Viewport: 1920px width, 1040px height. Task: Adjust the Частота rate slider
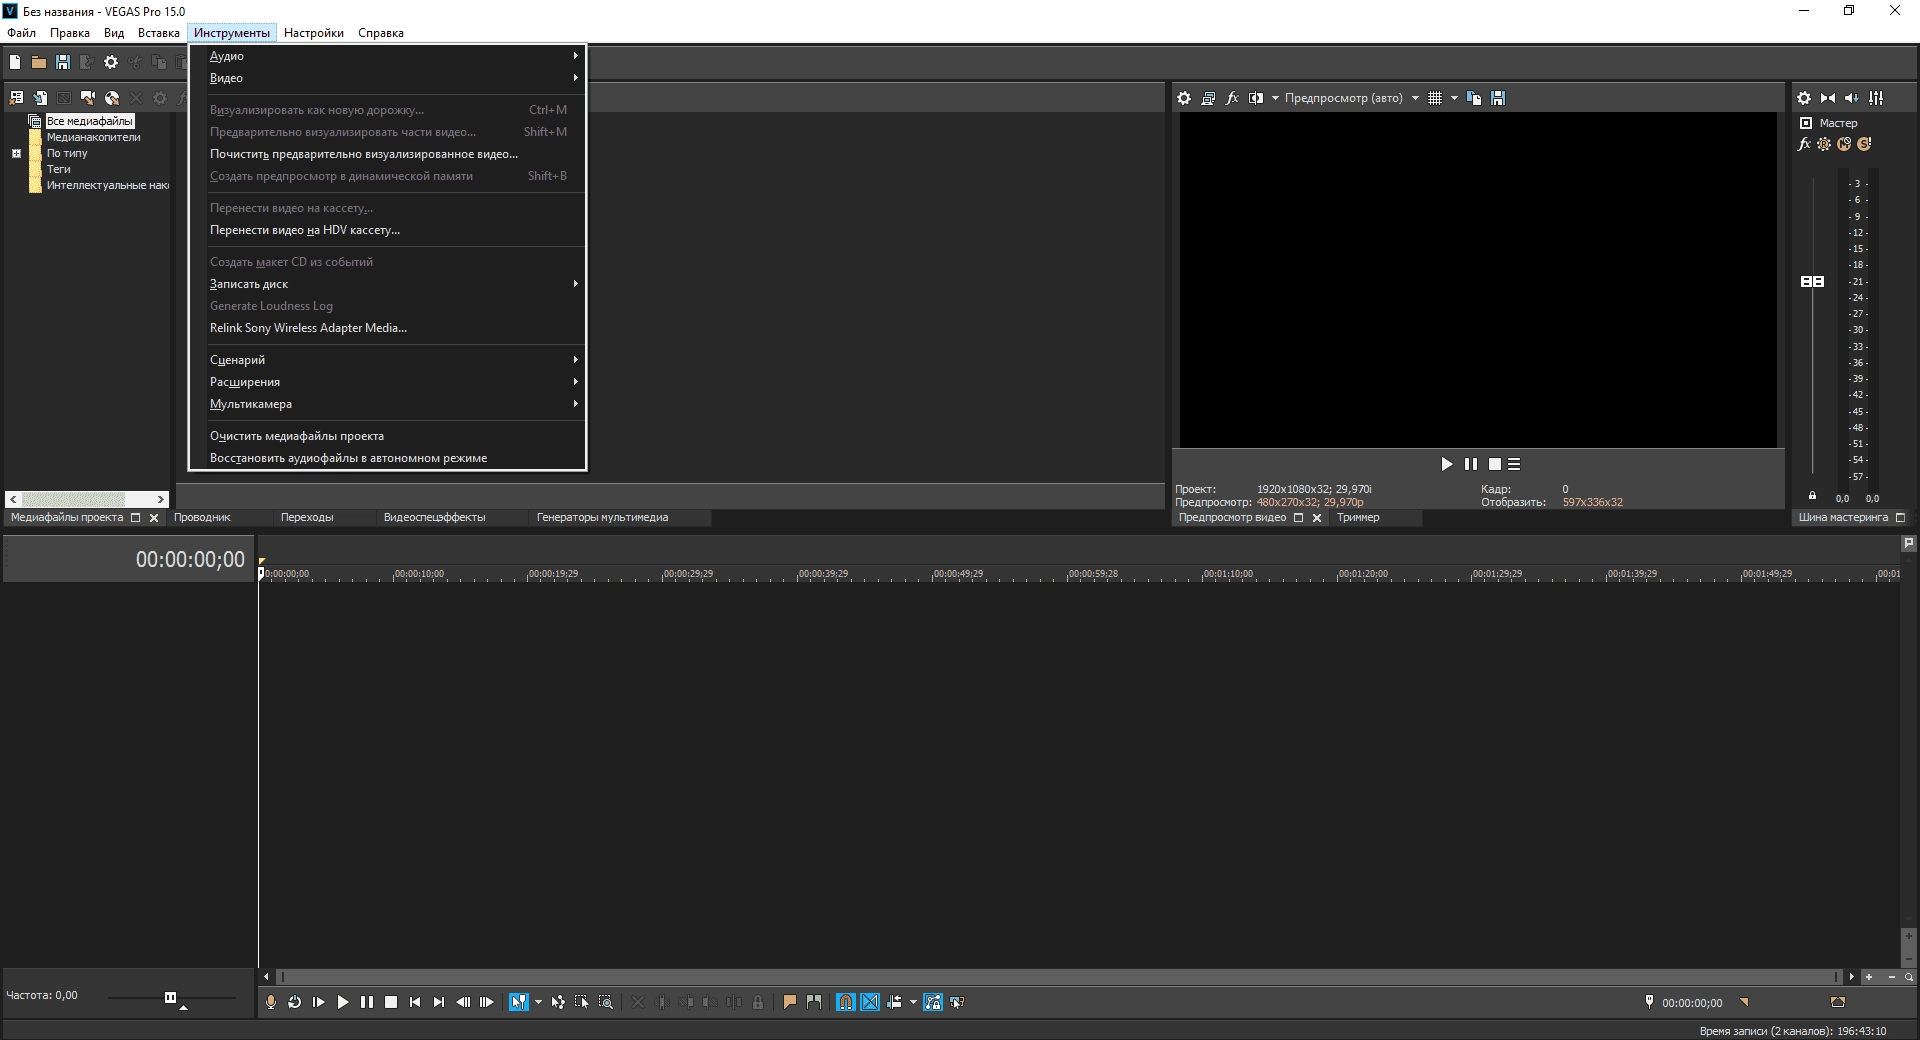click(171, 997)
